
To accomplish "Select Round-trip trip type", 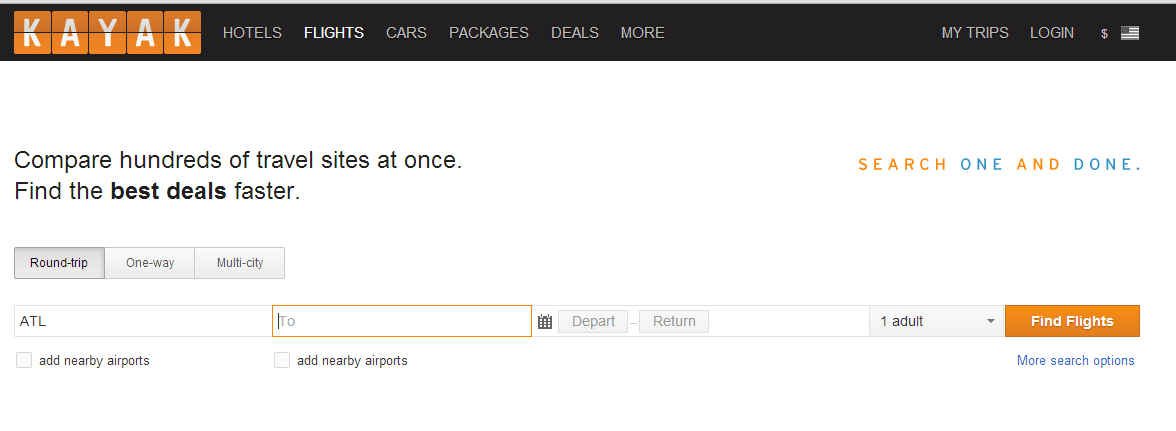I will click(59, 263).
